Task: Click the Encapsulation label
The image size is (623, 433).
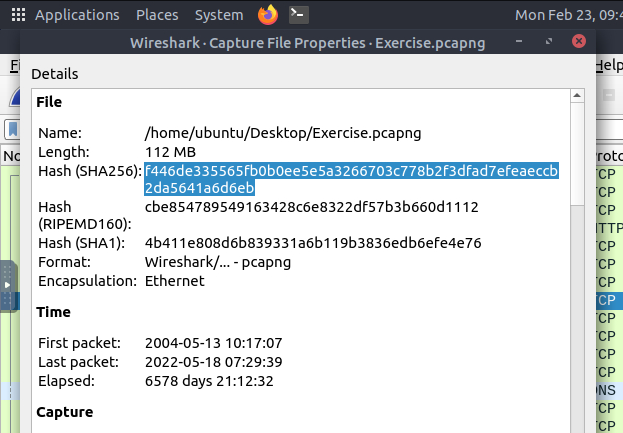Action: (87, 281)
